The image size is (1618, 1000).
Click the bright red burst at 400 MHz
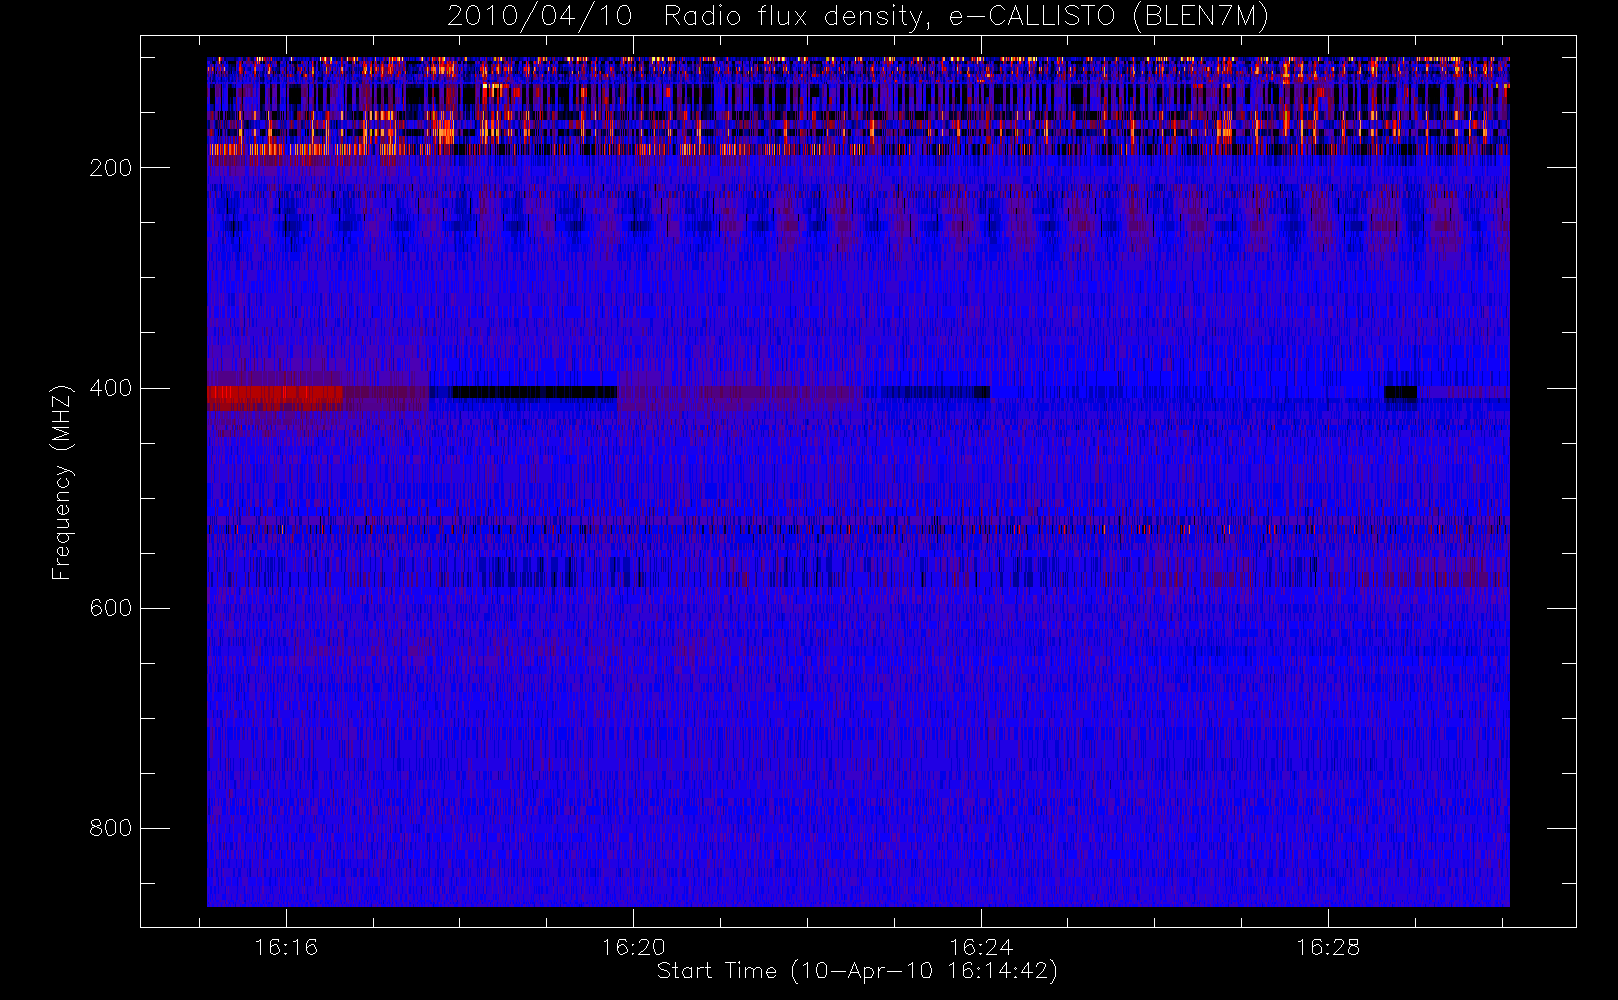[x=275, y=397]
